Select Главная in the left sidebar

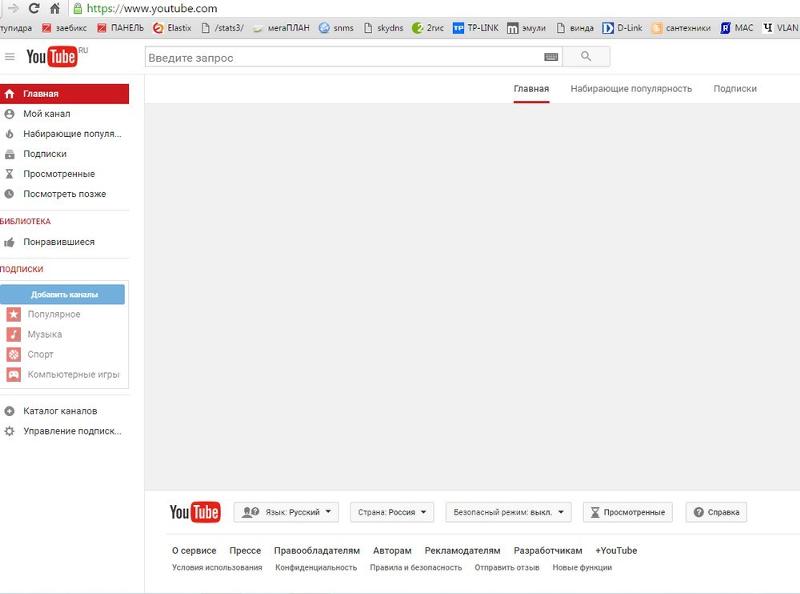[x=64, y=94]
